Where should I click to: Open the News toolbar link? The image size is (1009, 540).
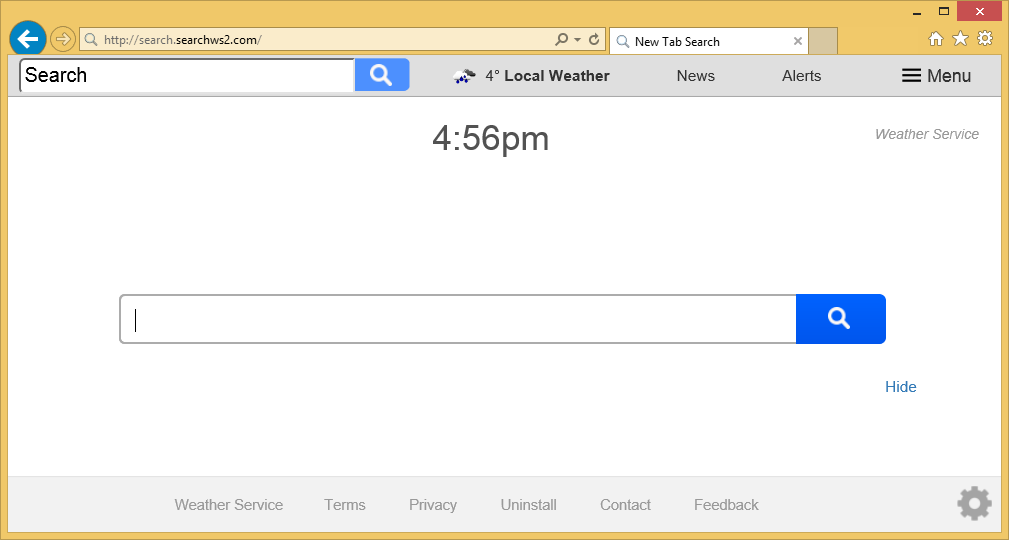point(695,76)
